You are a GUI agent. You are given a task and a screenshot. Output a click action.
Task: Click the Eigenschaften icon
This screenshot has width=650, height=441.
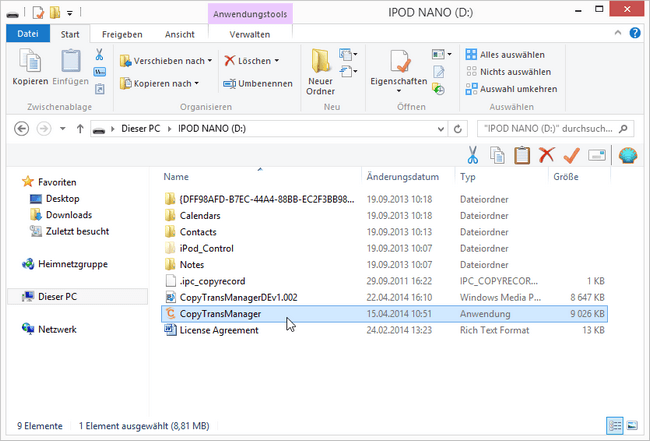click(x=400, y=61)
